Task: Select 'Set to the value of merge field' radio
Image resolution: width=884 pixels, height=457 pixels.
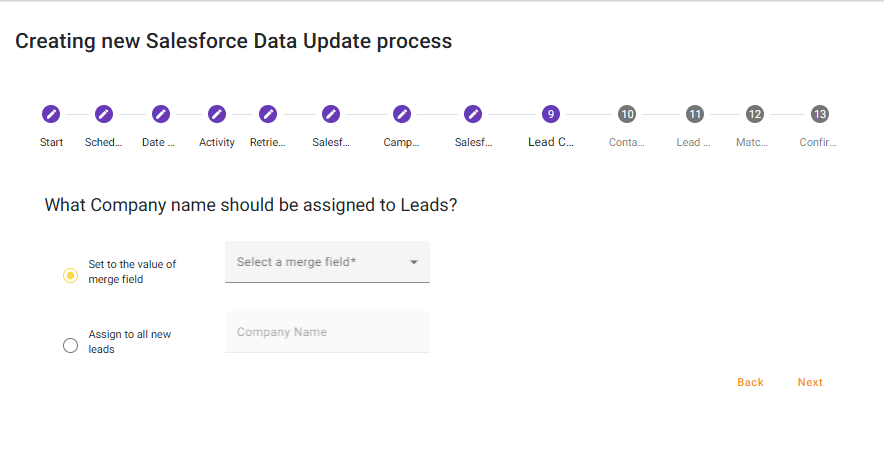Action: click(70, 275)
